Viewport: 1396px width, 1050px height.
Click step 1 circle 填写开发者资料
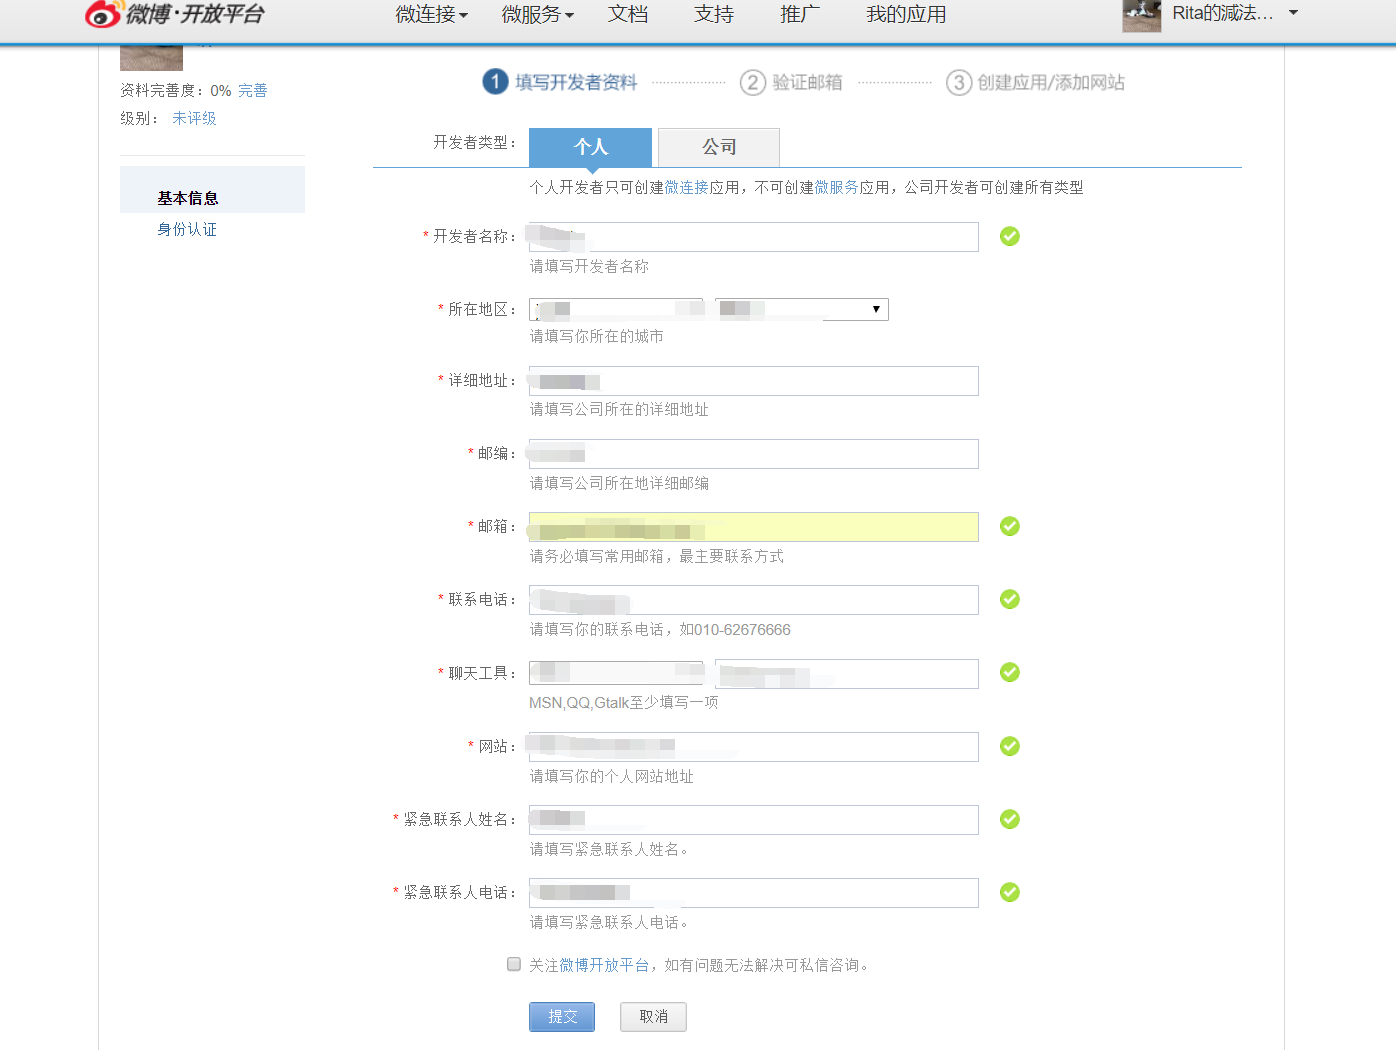pyautogui.click(x=495, y=82)
